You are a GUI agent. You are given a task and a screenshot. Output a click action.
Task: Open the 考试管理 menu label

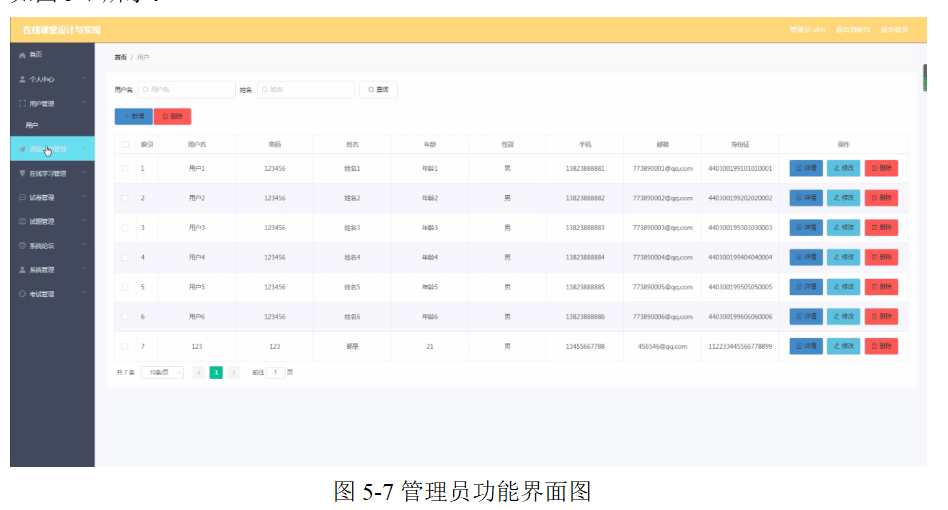[42, 295]
